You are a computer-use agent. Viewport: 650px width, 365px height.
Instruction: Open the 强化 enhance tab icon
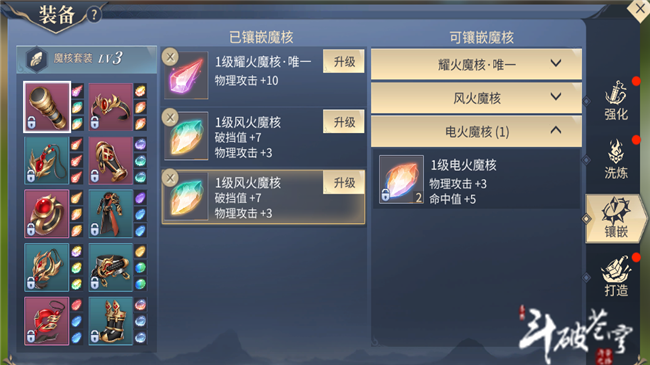(x=616, y=101)
